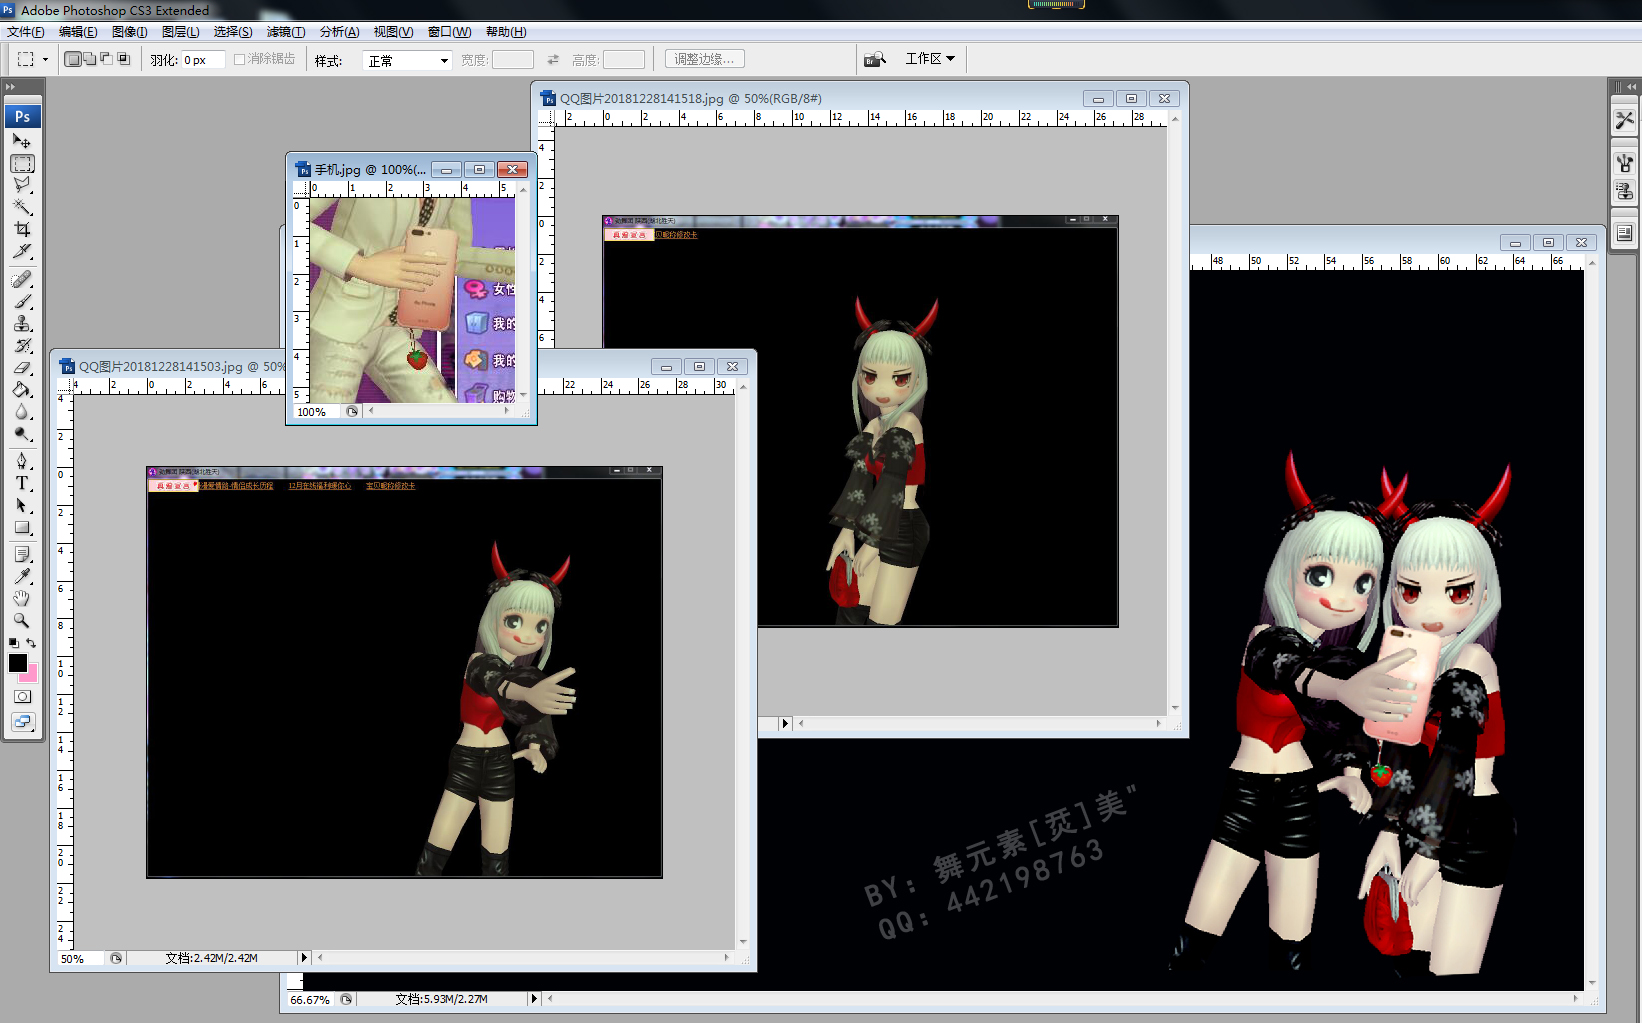Select the Polygonal Lasso tool
Viewport: 1642px width, 1023px height.
tap(22, 185)
